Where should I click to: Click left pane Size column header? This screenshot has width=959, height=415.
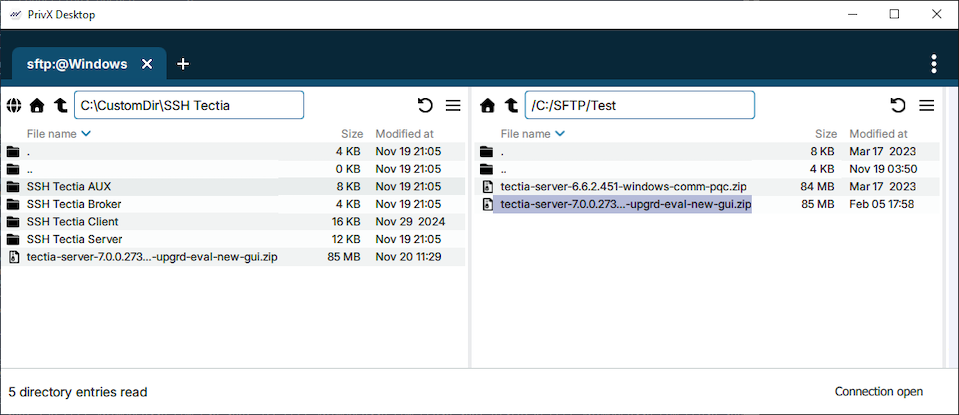[352, 134]
